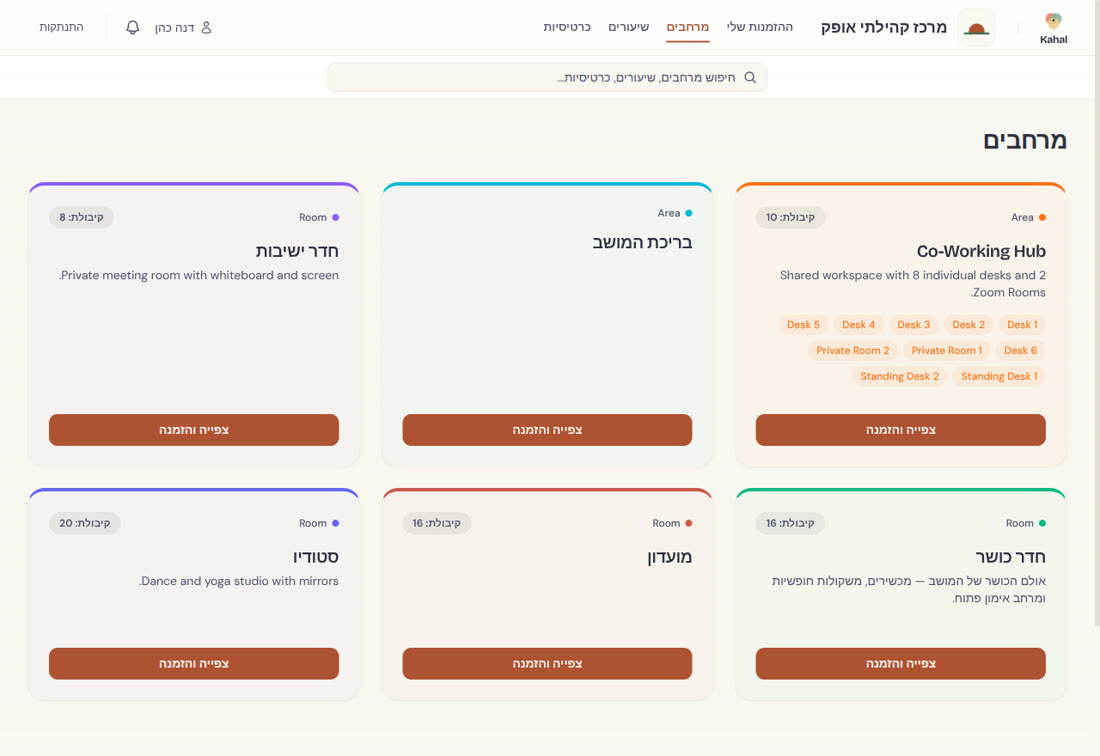Click the קיבולת: 8 capacity badge
The image size is (1100, 756).
coord(81,217)
